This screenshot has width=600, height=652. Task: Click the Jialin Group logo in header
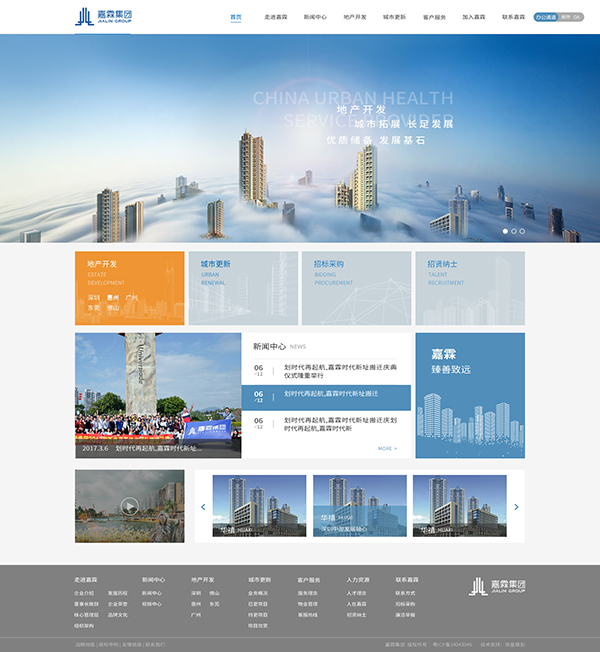click(x=104, y=17)
